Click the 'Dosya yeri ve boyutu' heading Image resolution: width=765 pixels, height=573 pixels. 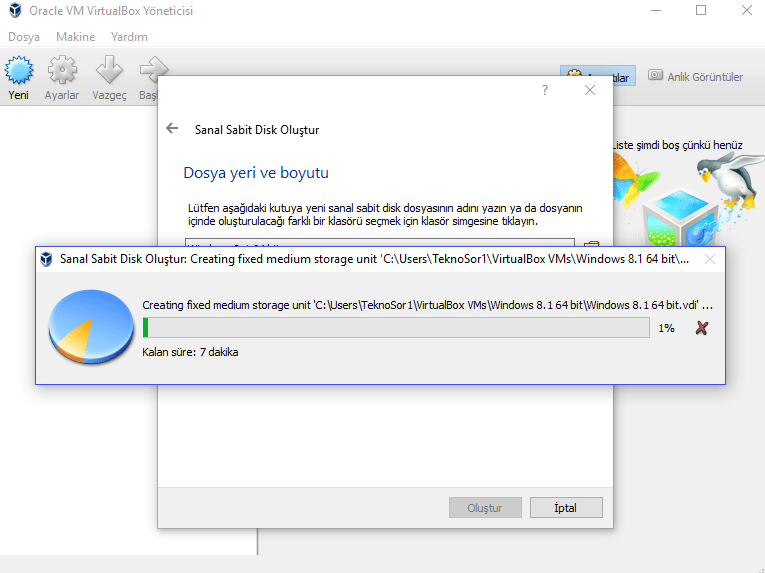(256, 173)
